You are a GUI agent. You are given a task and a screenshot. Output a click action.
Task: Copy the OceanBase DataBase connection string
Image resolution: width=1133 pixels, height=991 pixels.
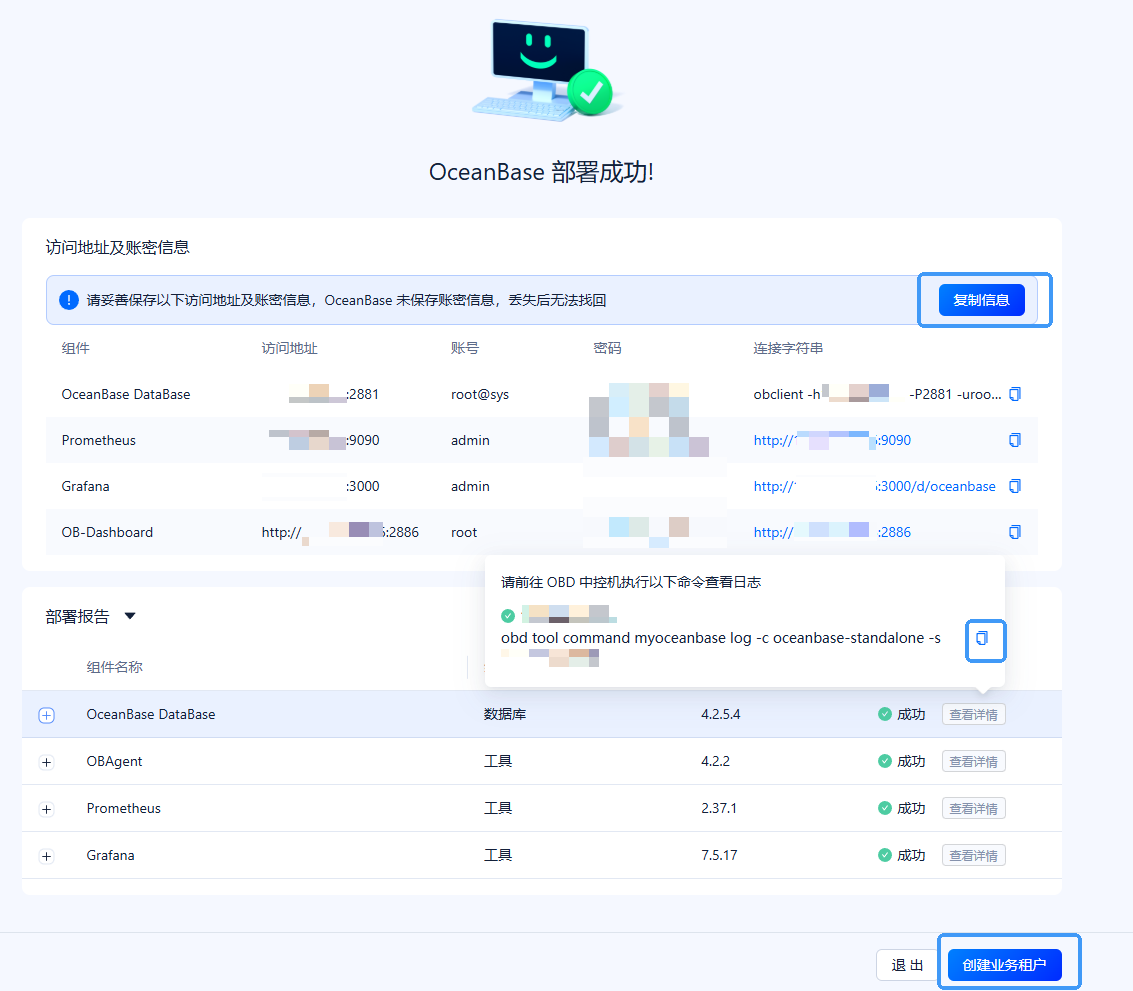tap(1014, 394)
